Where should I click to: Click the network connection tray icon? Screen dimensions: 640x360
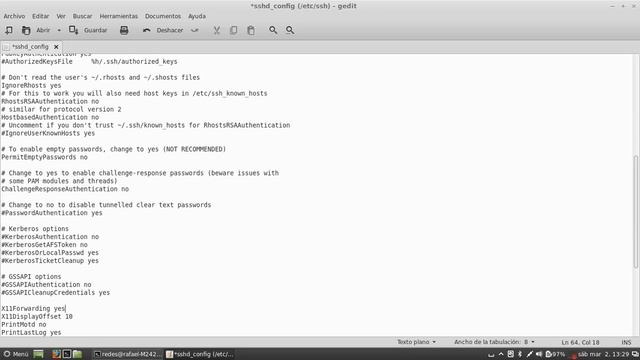[529, 354]
